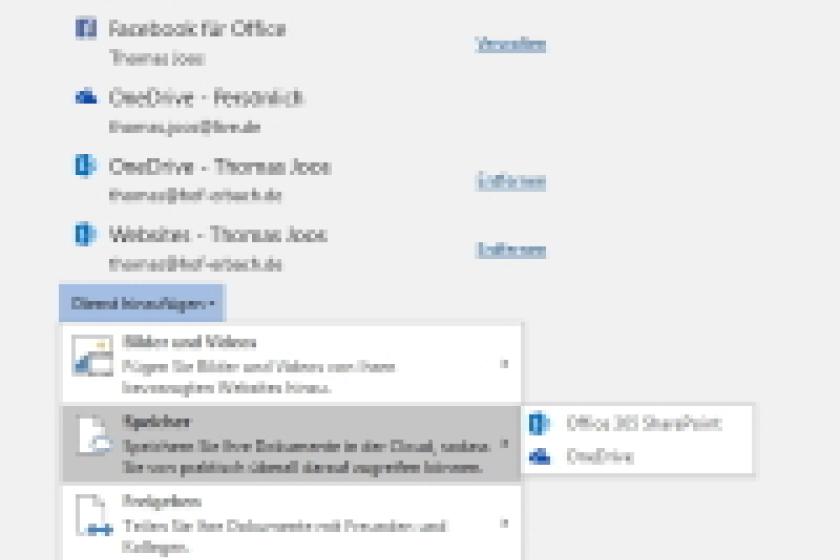This screenshot has height=560, width=840.
Task: Click Verwalten link for Facebook für Office
Action: 511,44
